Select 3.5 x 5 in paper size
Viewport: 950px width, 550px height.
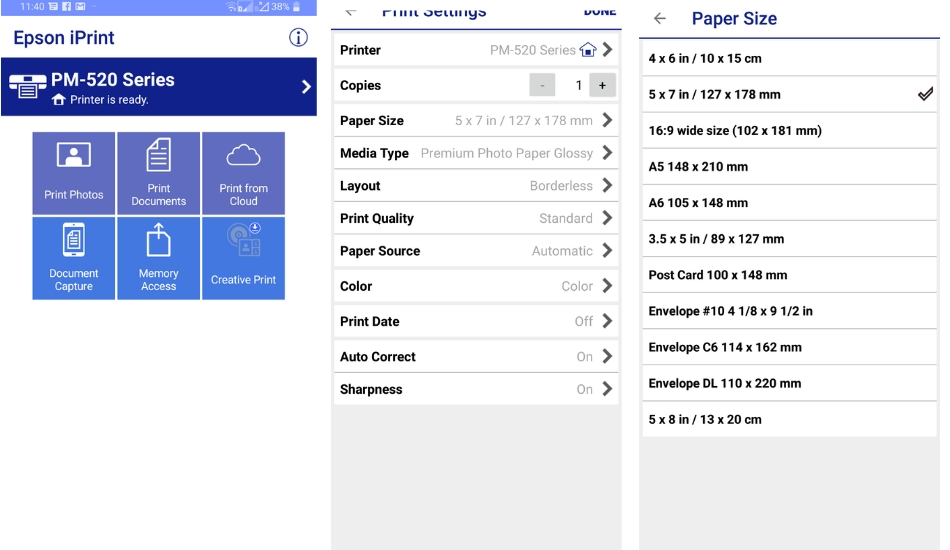pos(789,239)
